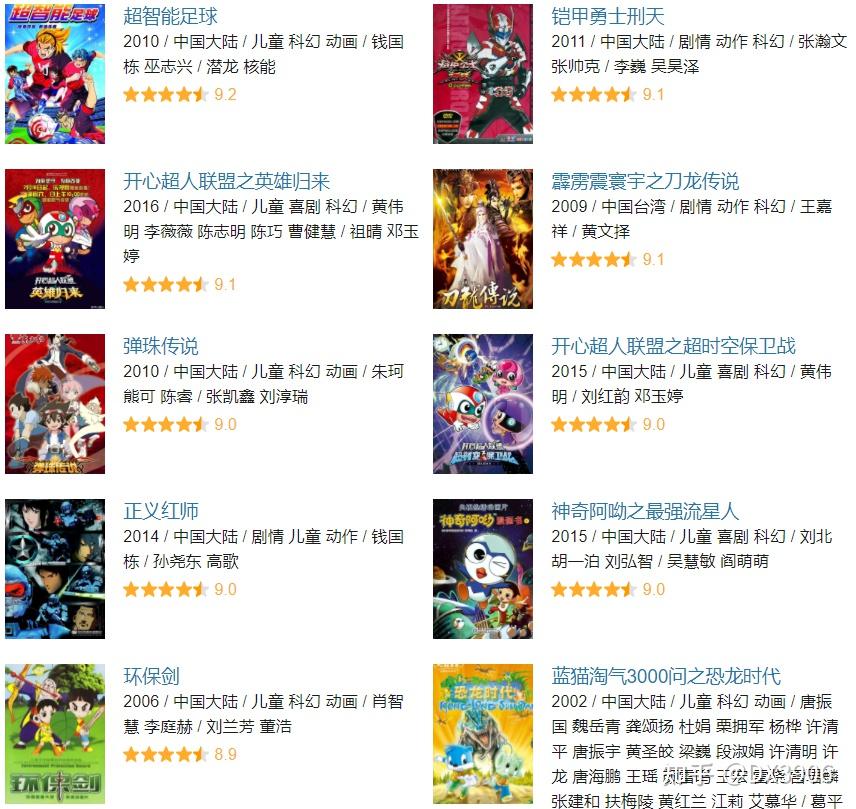This screenshot has height=809, width=856.
Task: Open 神奇阿呦之最强流星人 title link
Action: coord(645,511)
